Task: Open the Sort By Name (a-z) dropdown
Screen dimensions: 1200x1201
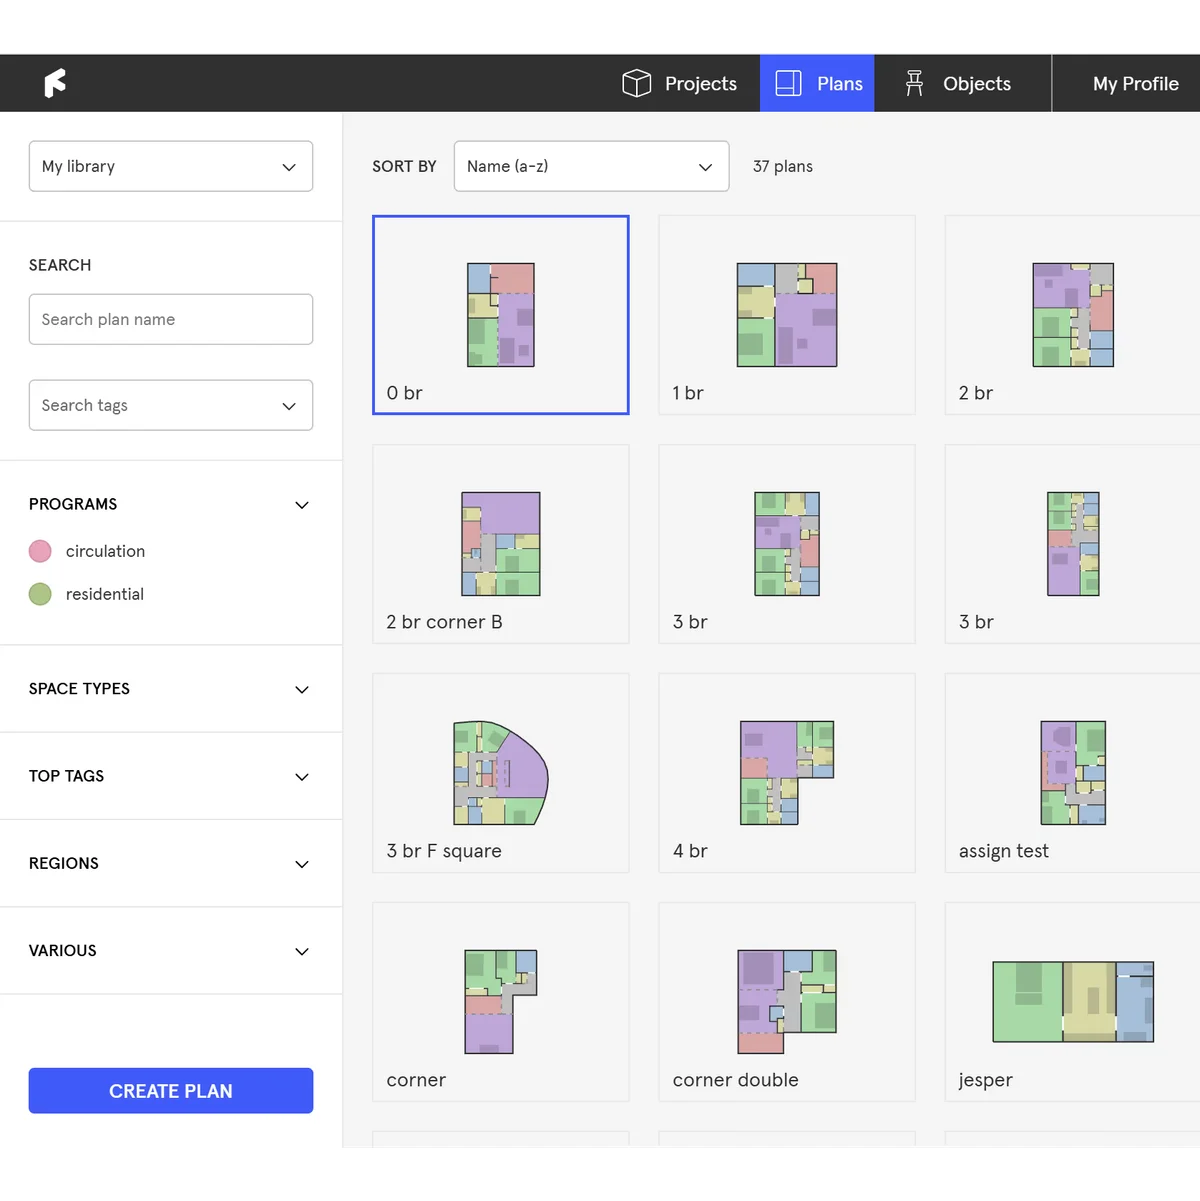Action: [591, 166]
